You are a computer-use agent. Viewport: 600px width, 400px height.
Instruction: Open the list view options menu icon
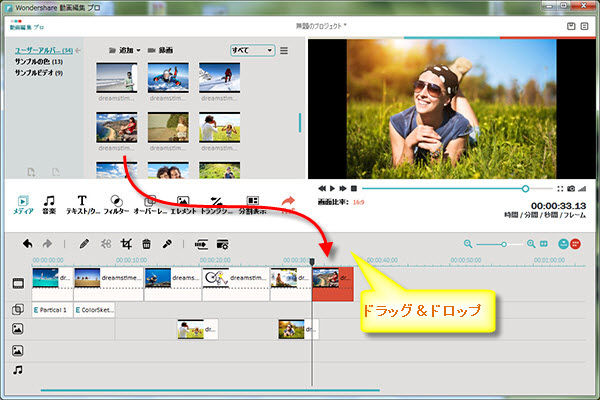click(284, 50)
